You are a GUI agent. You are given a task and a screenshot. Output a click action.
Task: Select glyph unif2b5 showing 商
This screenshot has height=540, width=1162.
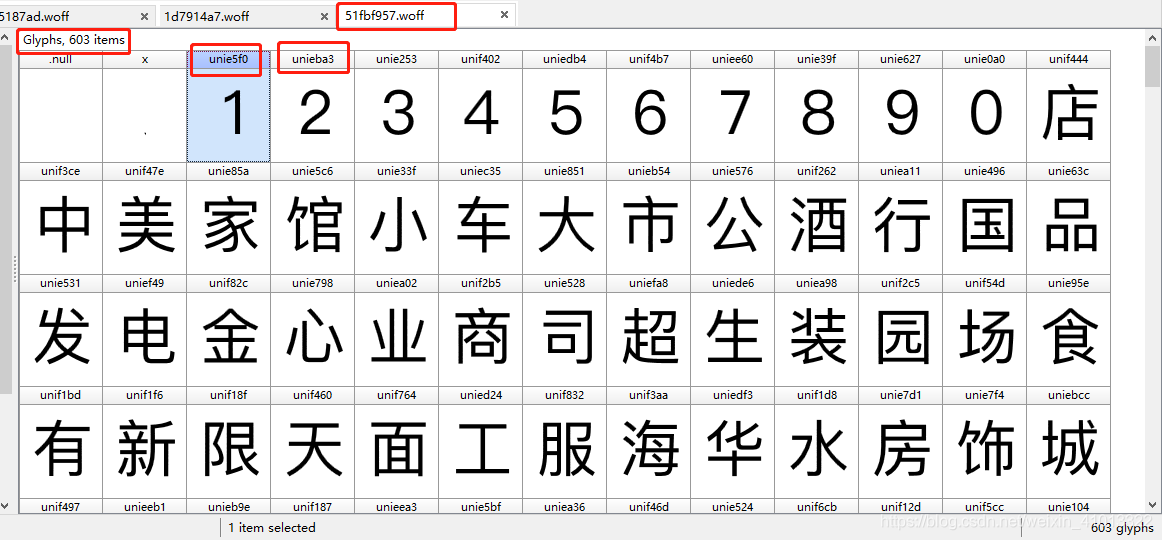pyautogui.click(x=480, y=330)
